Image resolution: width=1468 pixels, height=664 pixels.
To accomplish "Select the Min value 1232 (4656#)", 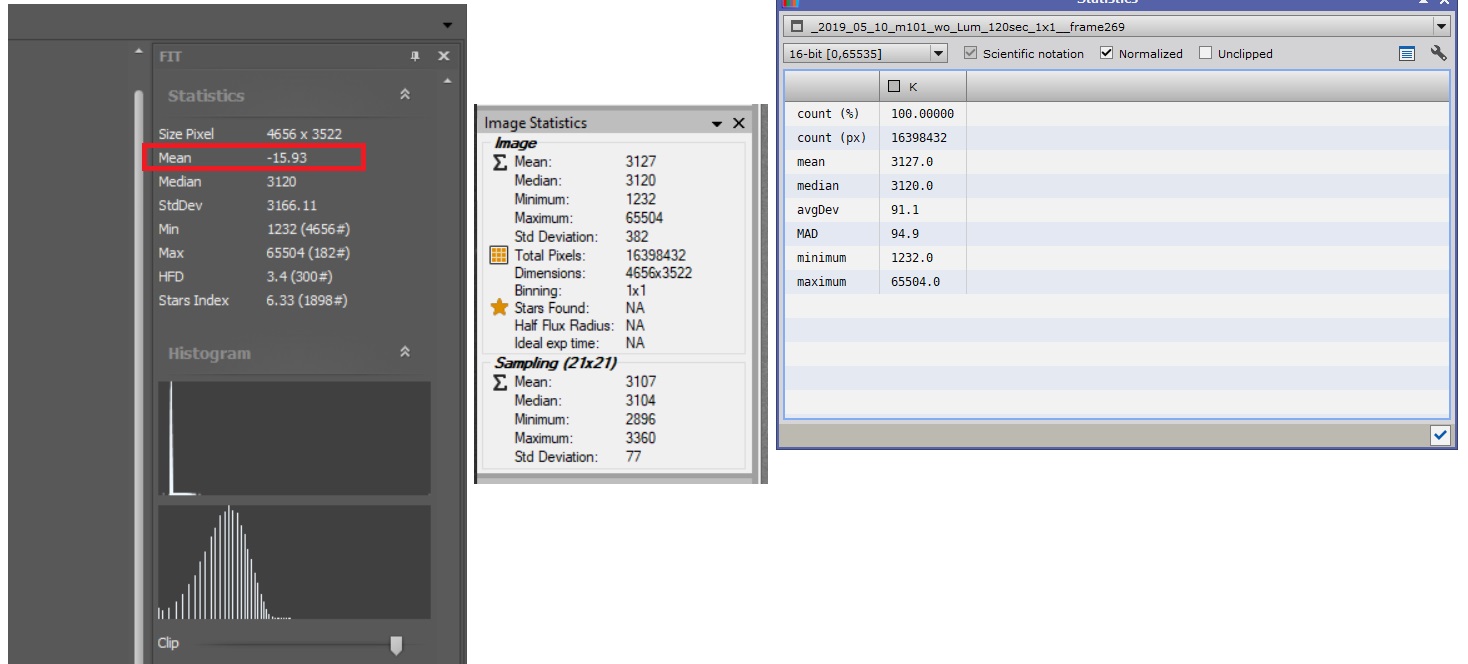I will click(308, 229).
